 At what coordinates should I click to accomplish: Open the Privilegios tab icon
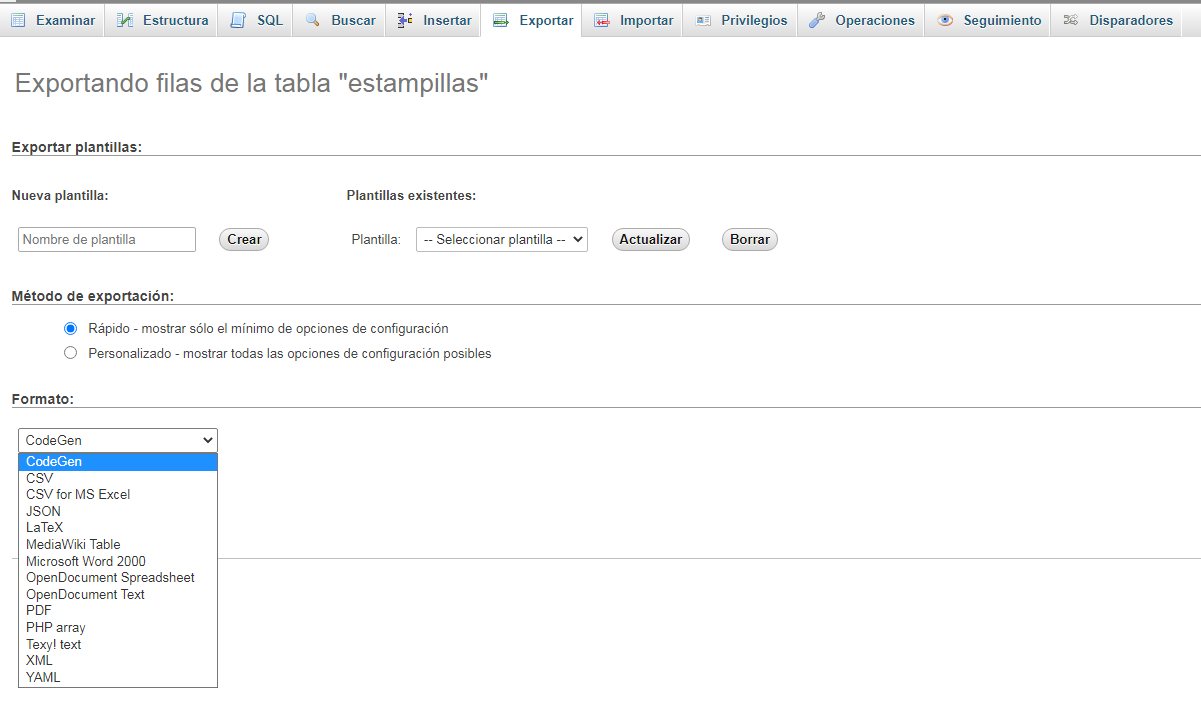706,19
